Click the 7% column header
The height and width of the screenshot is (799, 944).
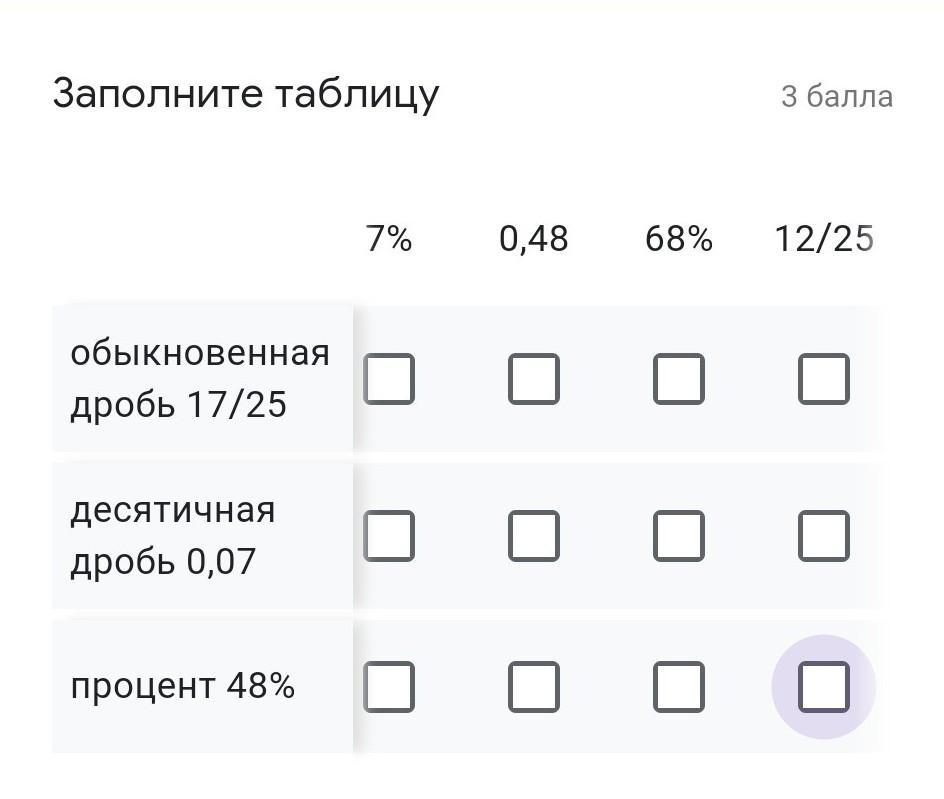point(389,238)
